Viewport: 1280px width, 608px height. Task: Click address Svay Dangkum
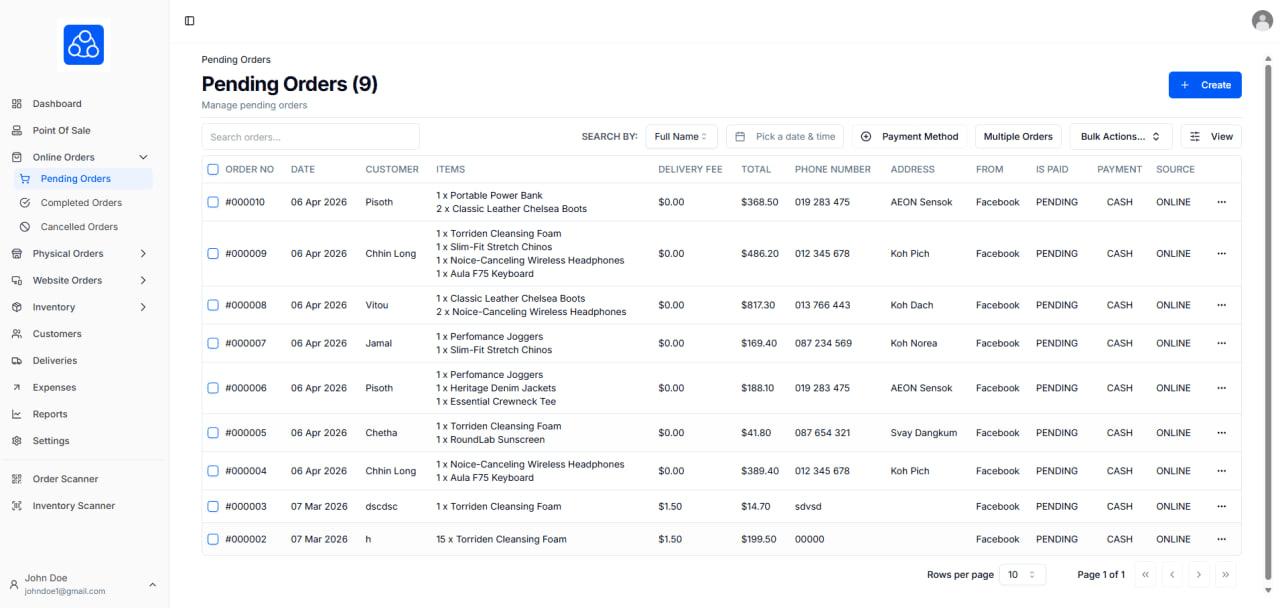[x=924, y=433]
